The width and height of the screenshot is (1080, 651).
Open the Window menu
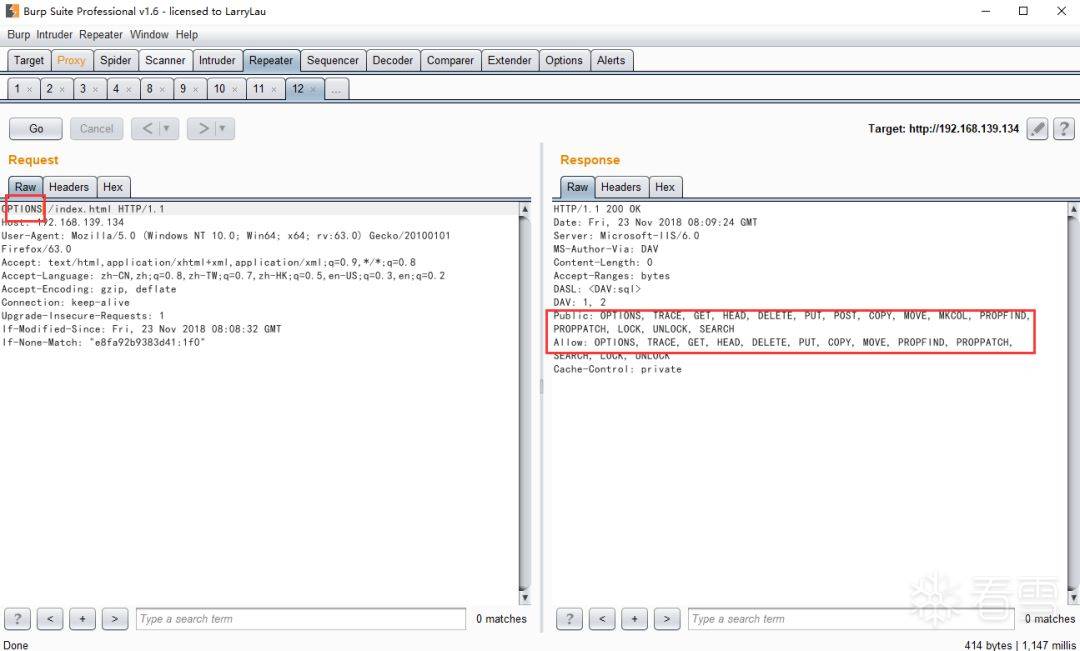[x=149, y=34]
